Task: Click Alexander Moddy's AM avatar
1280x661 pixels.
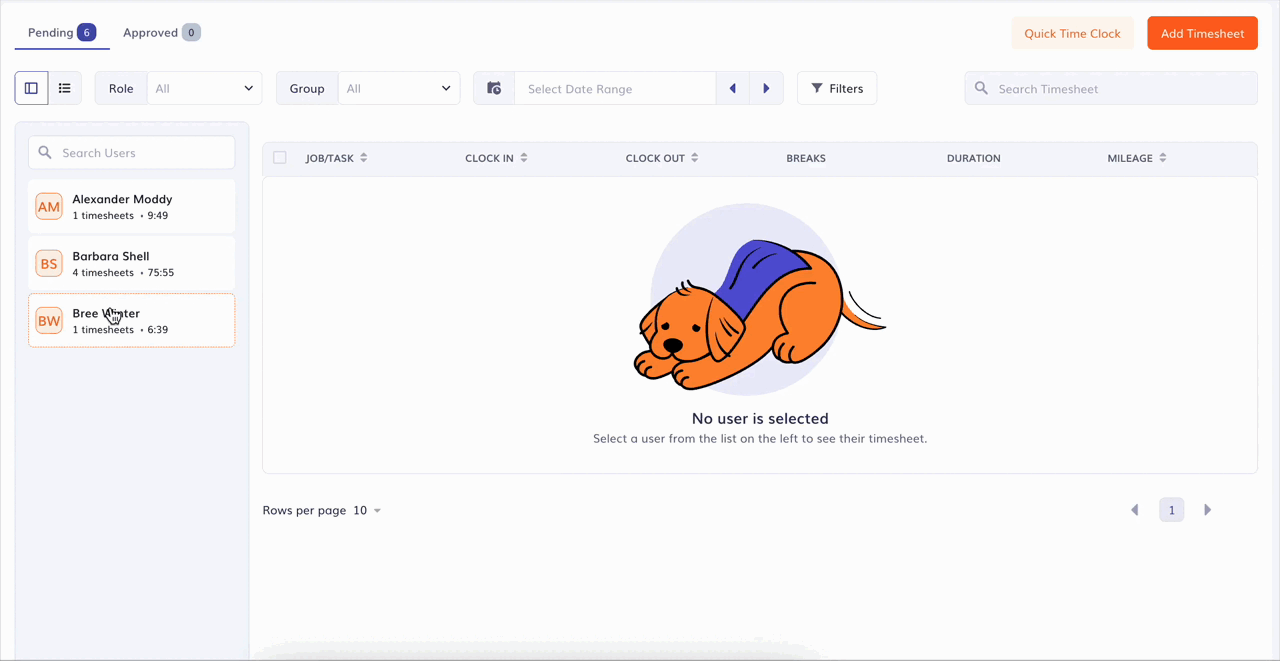Action: click(x=49, y=206)
